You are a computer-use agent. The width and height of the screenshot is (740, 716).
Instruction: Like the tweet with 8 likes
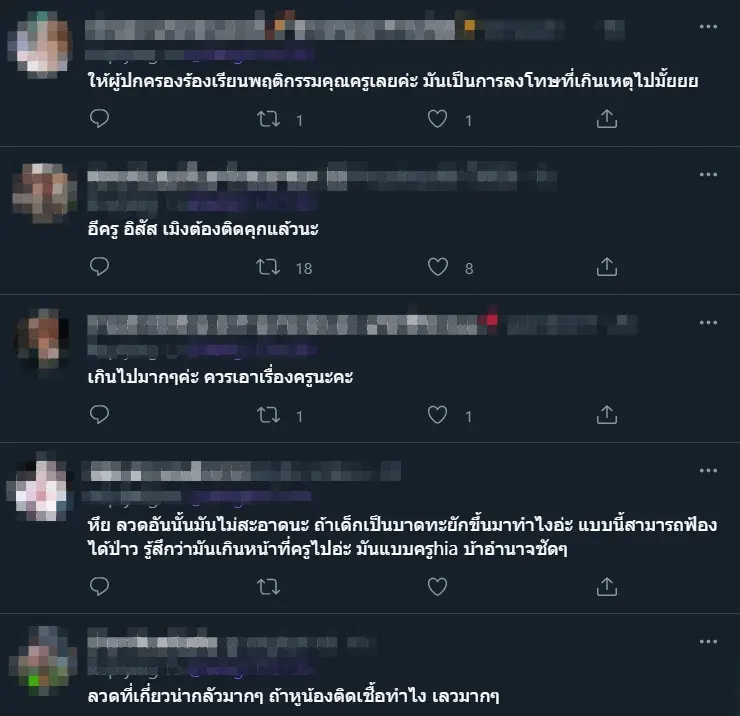(437, 267)
